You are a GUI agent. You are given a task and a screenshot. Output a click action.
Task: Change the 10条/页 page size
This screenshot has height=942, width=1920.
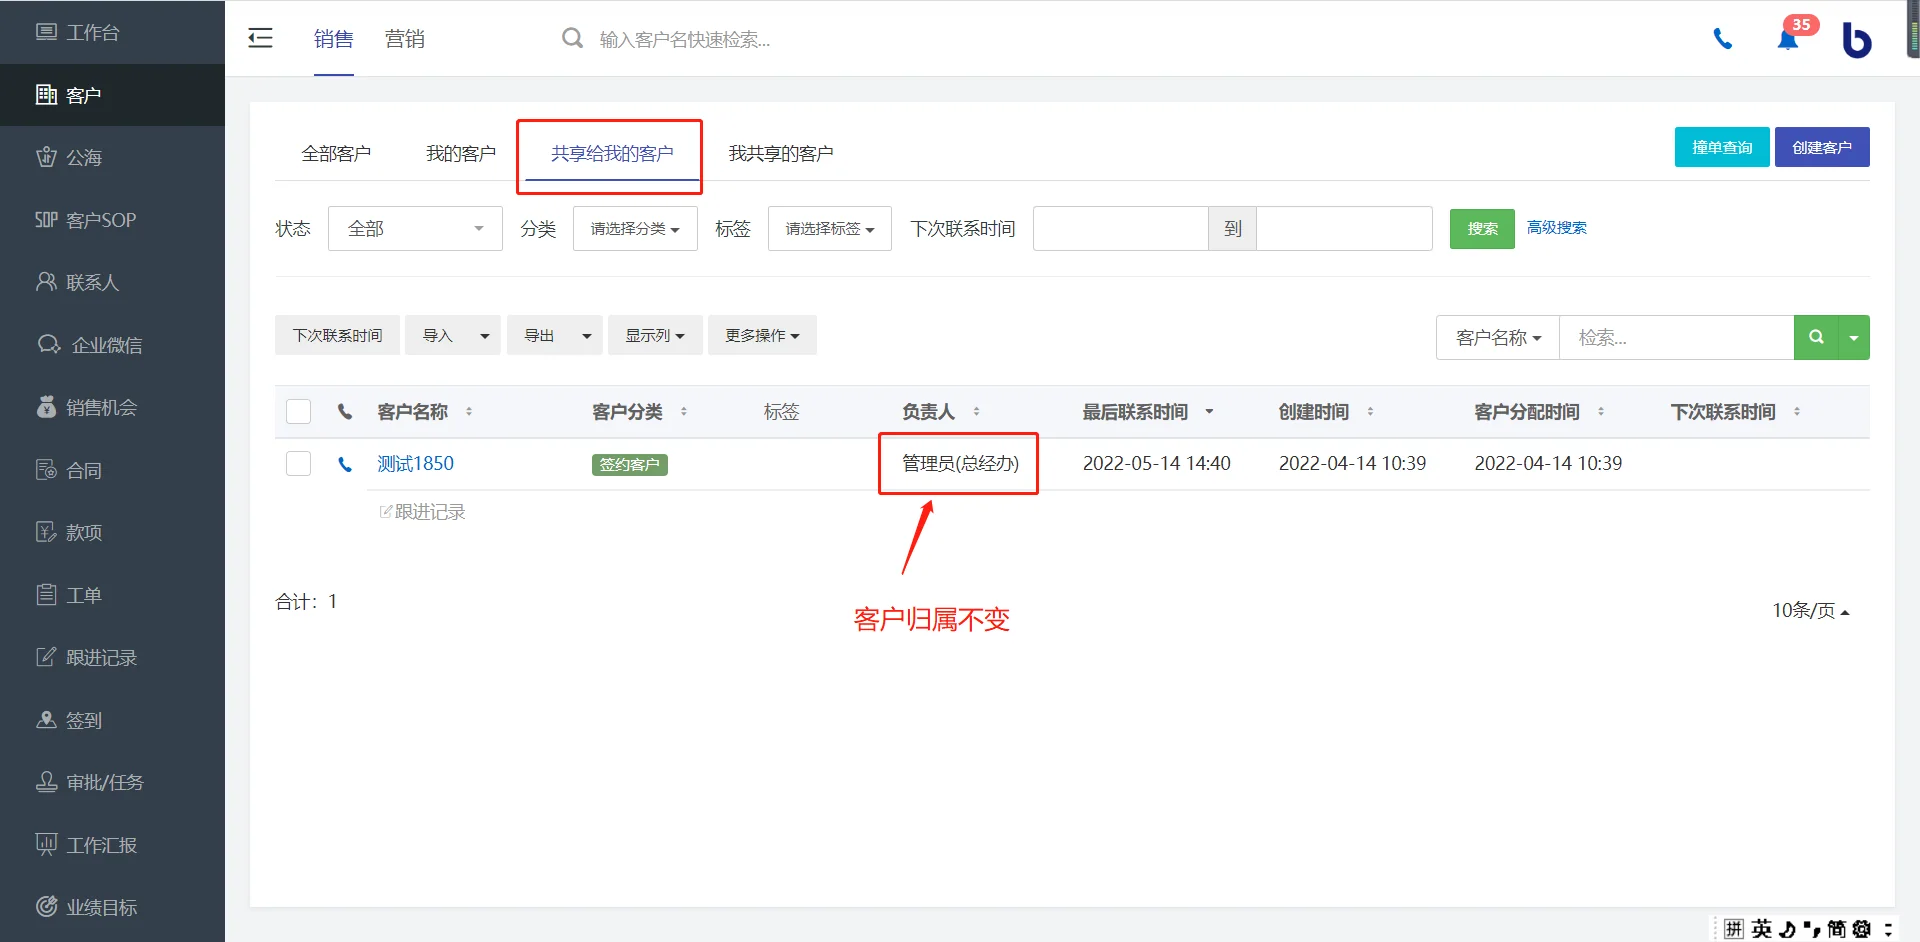click(x=1810, y=610)
